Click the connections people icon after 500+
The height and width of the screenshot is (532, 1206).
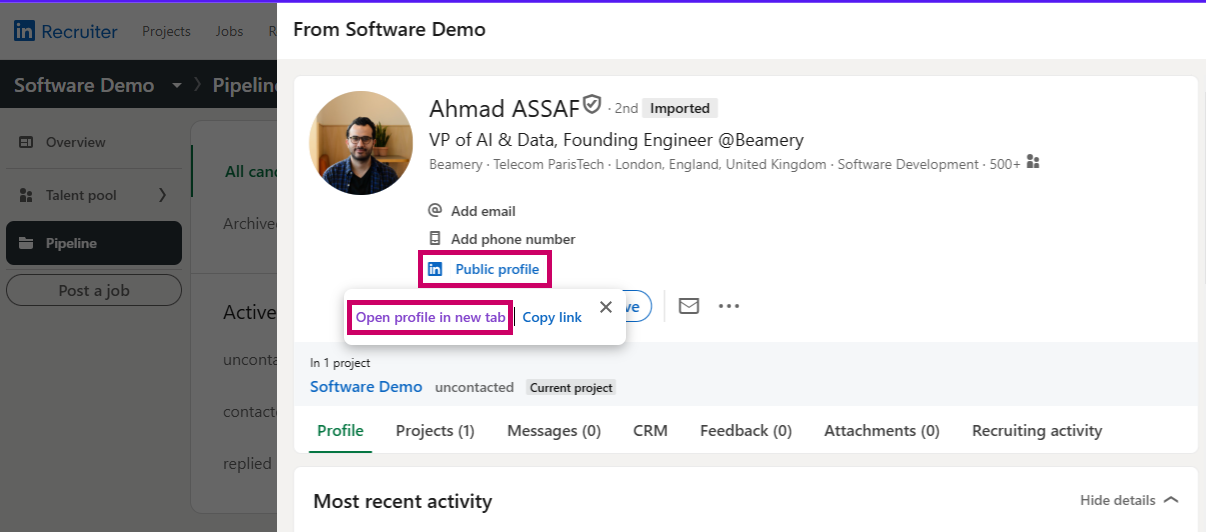point(1033,162)
